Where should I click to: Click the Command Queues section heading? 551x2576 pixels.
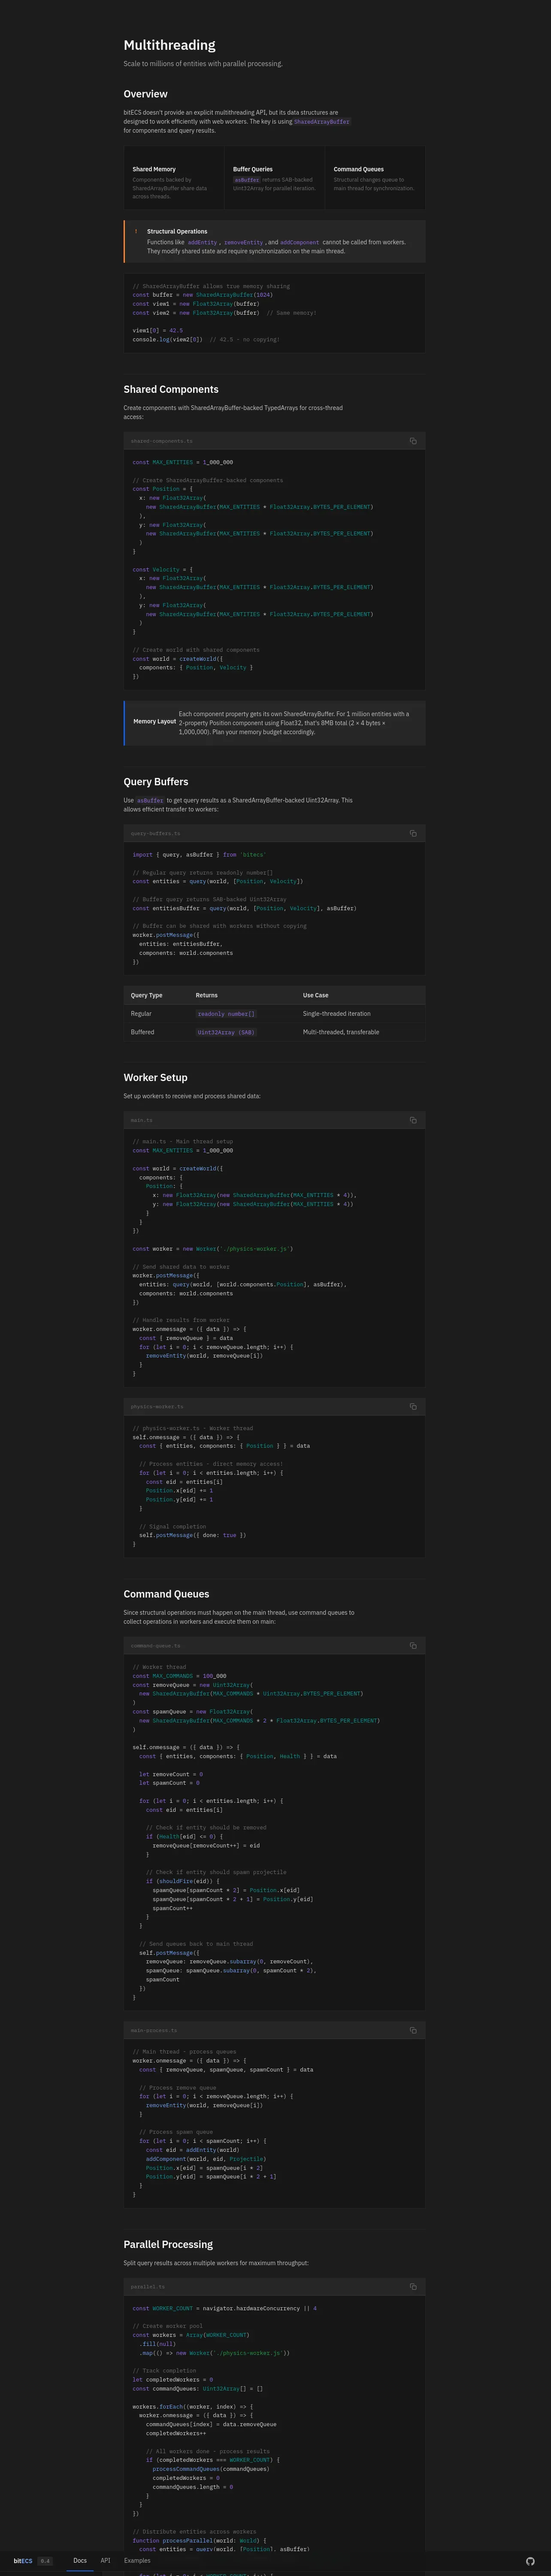(x=166, y=1594)
